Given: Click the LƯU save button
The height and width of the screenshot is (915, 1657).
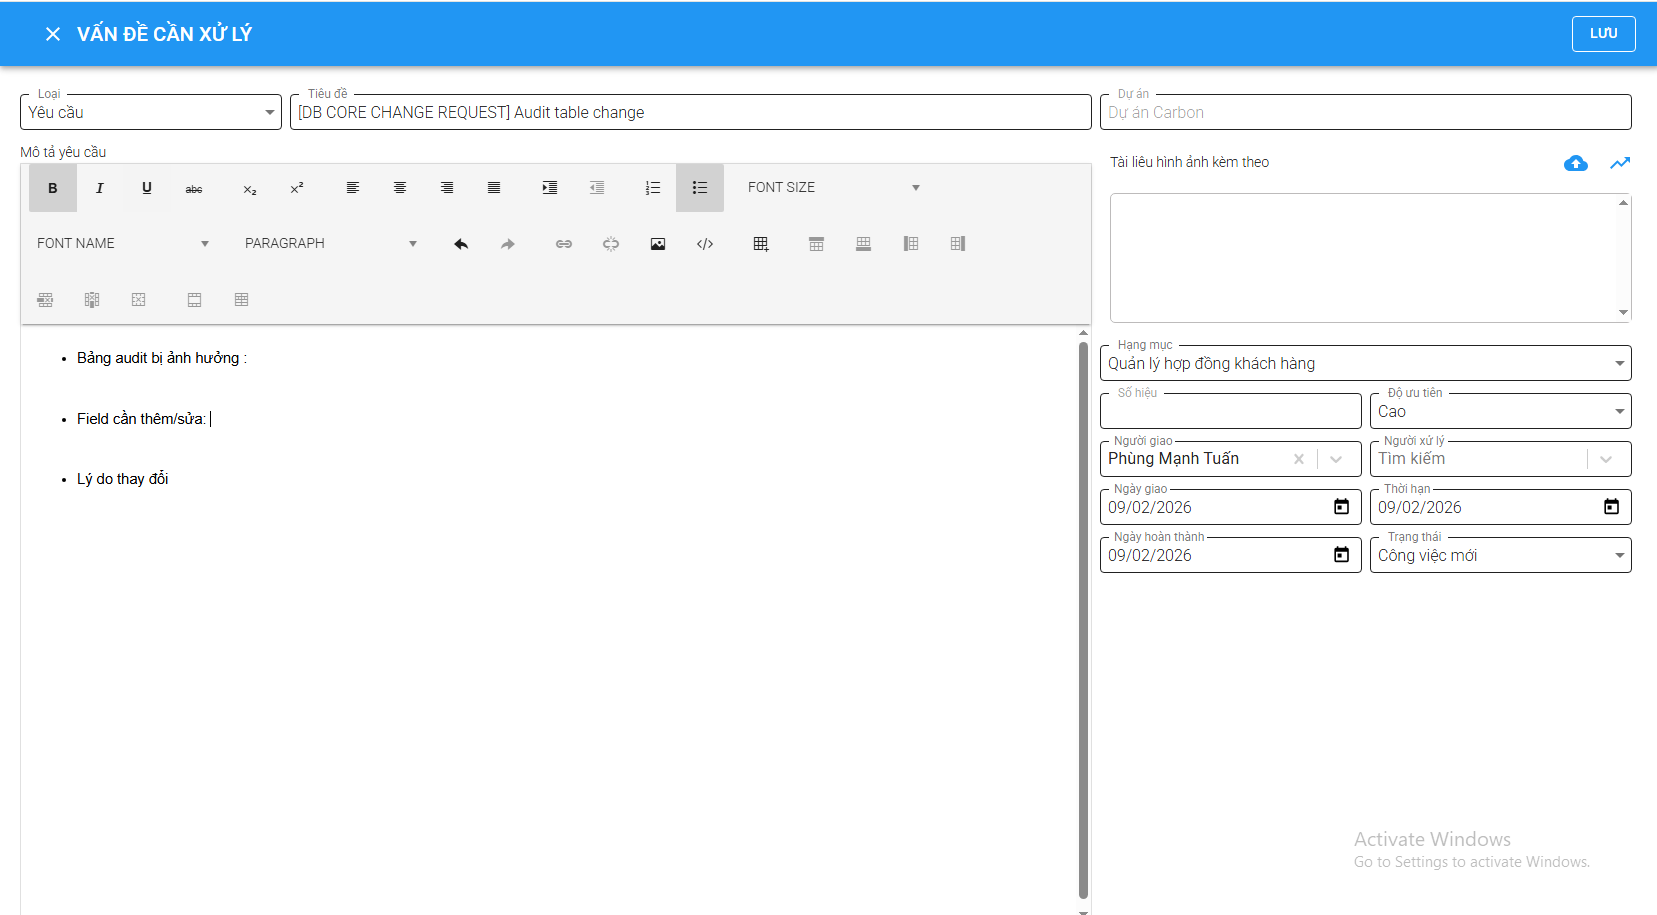Looking at the screenshot, I should pyautogui.click(x=1603, y=34).
